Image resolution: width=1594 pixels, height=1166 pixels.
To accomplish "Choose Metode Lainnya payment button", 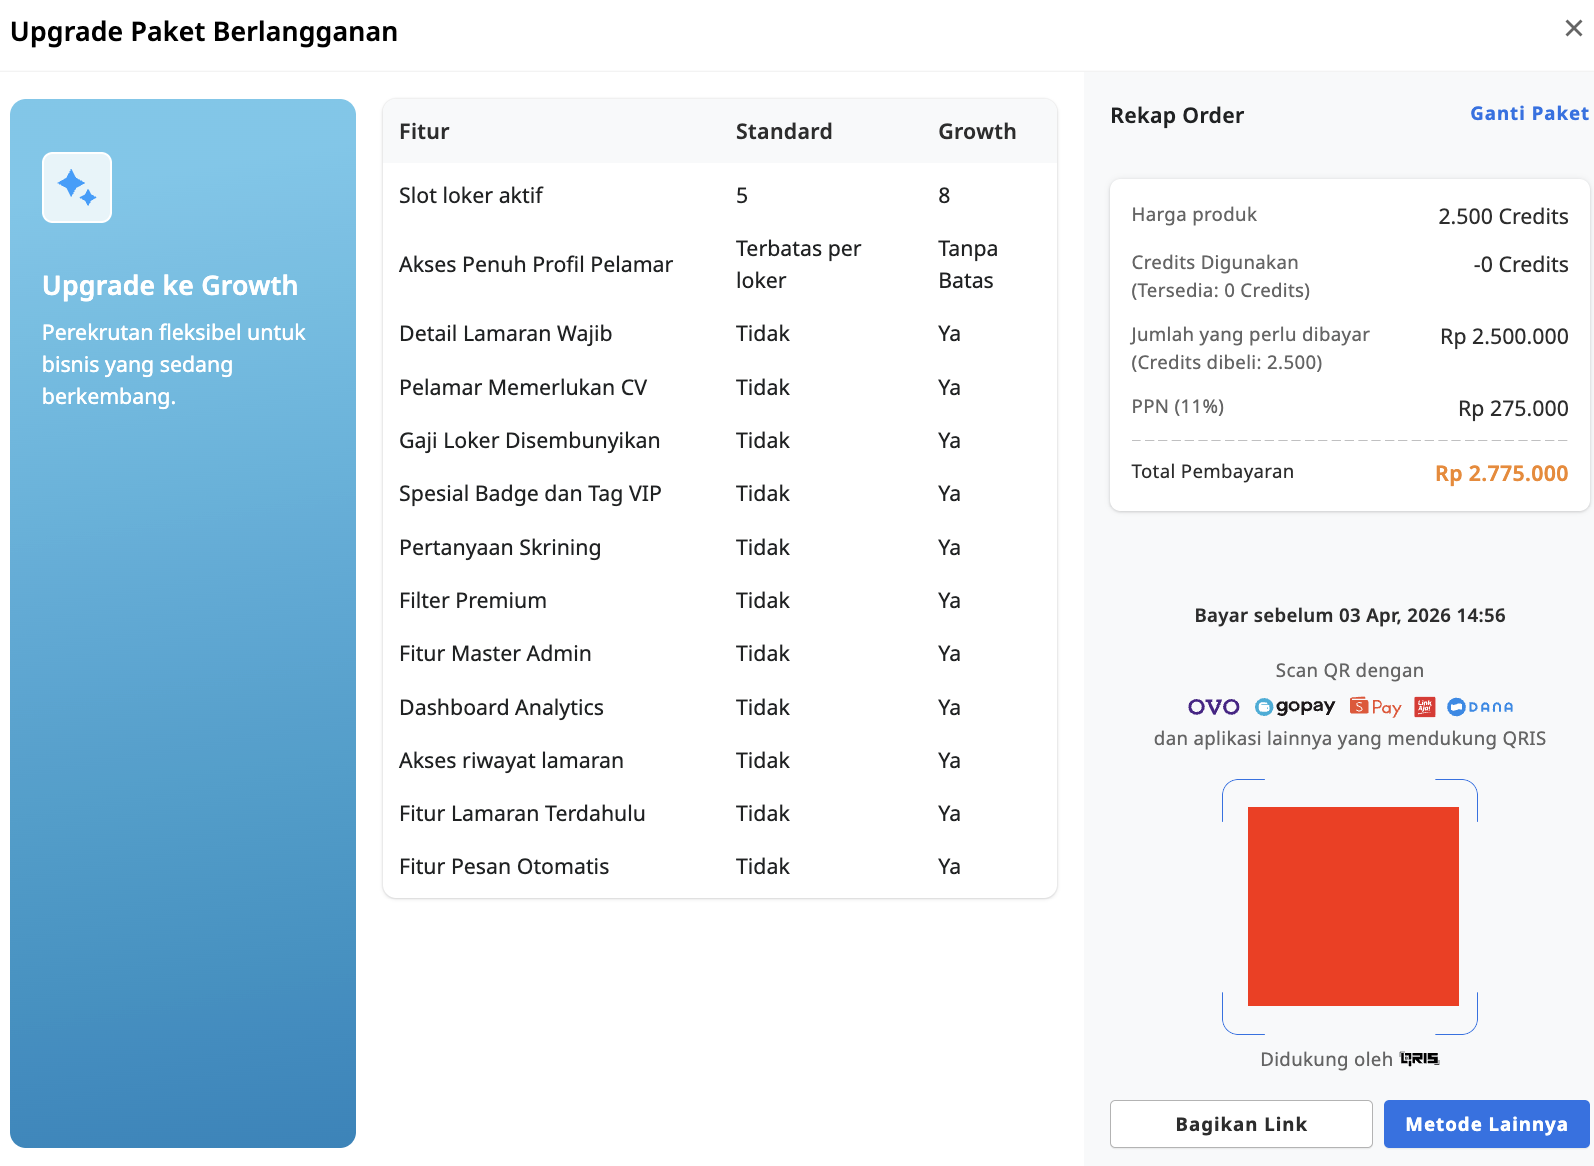I will (x=1486, y=1124).
